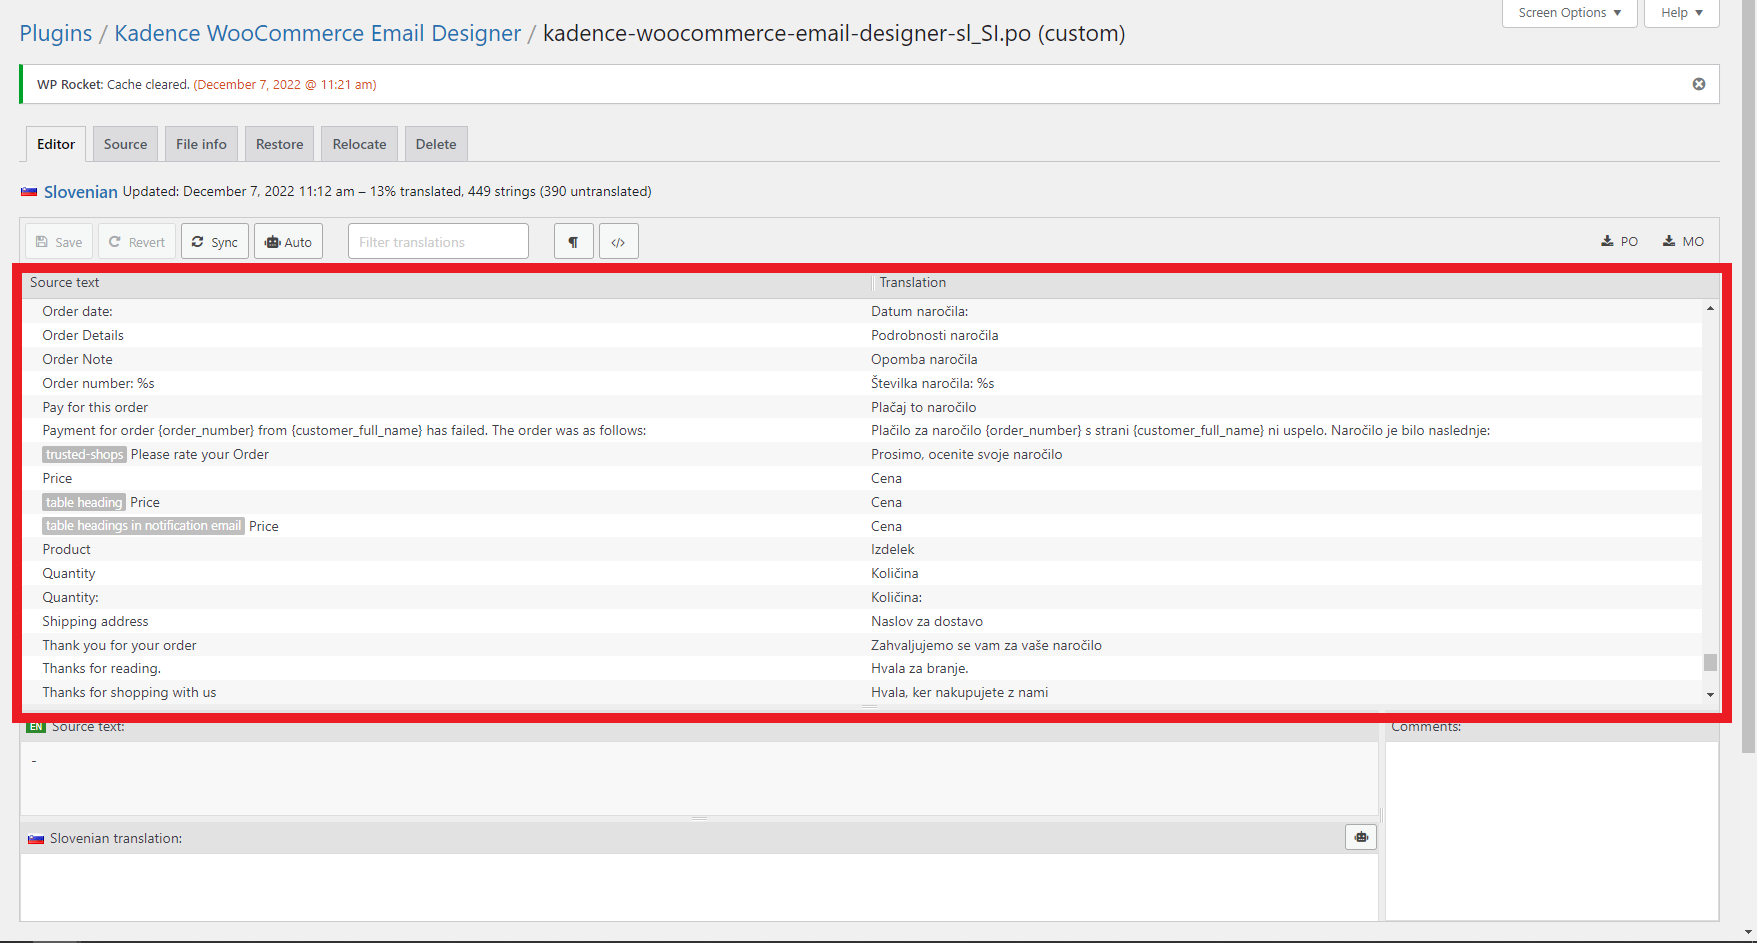Select the 'Order number: %s' string
The height and width of the screenshot is (943, 1757).
[98, 383]
